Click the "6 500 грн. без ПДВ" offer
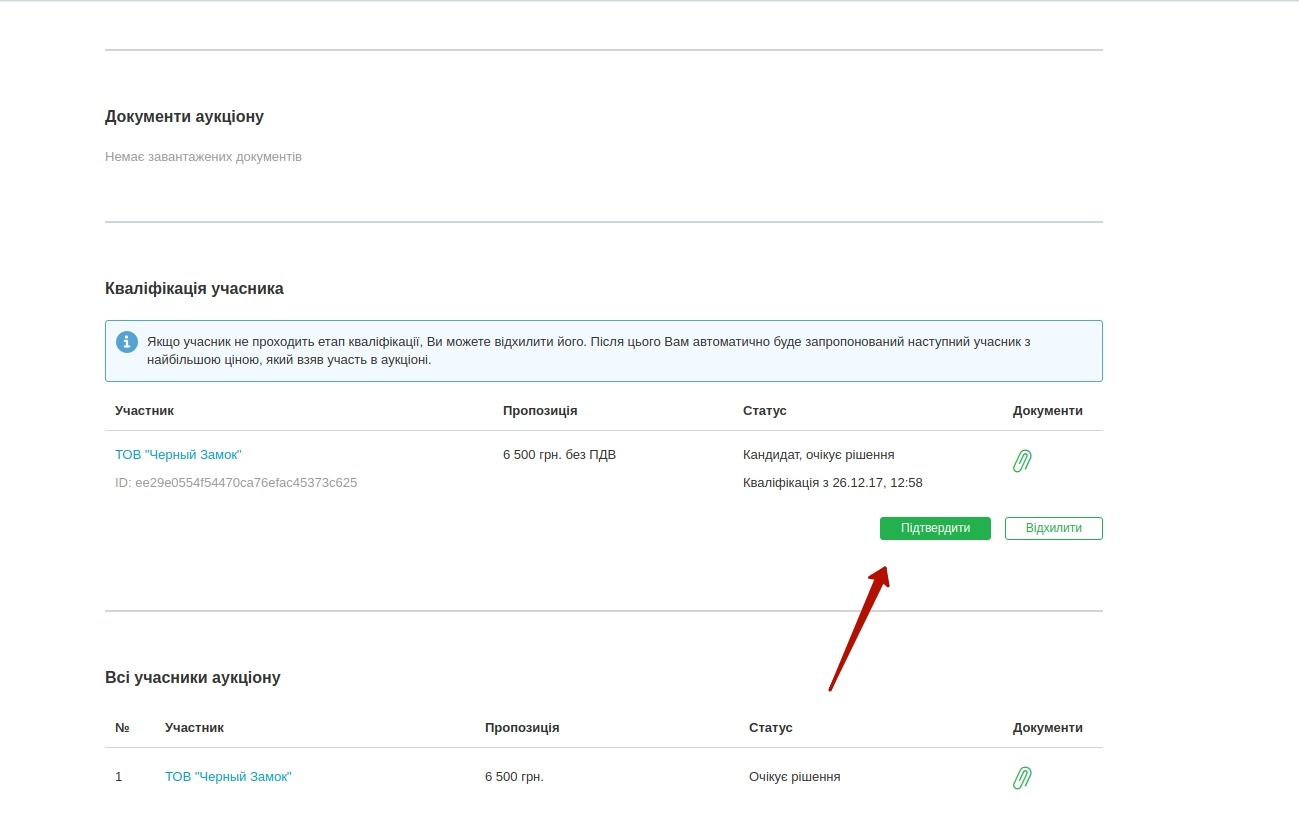This screenshot has width=1299, height=837. click(x=559, y=455)
